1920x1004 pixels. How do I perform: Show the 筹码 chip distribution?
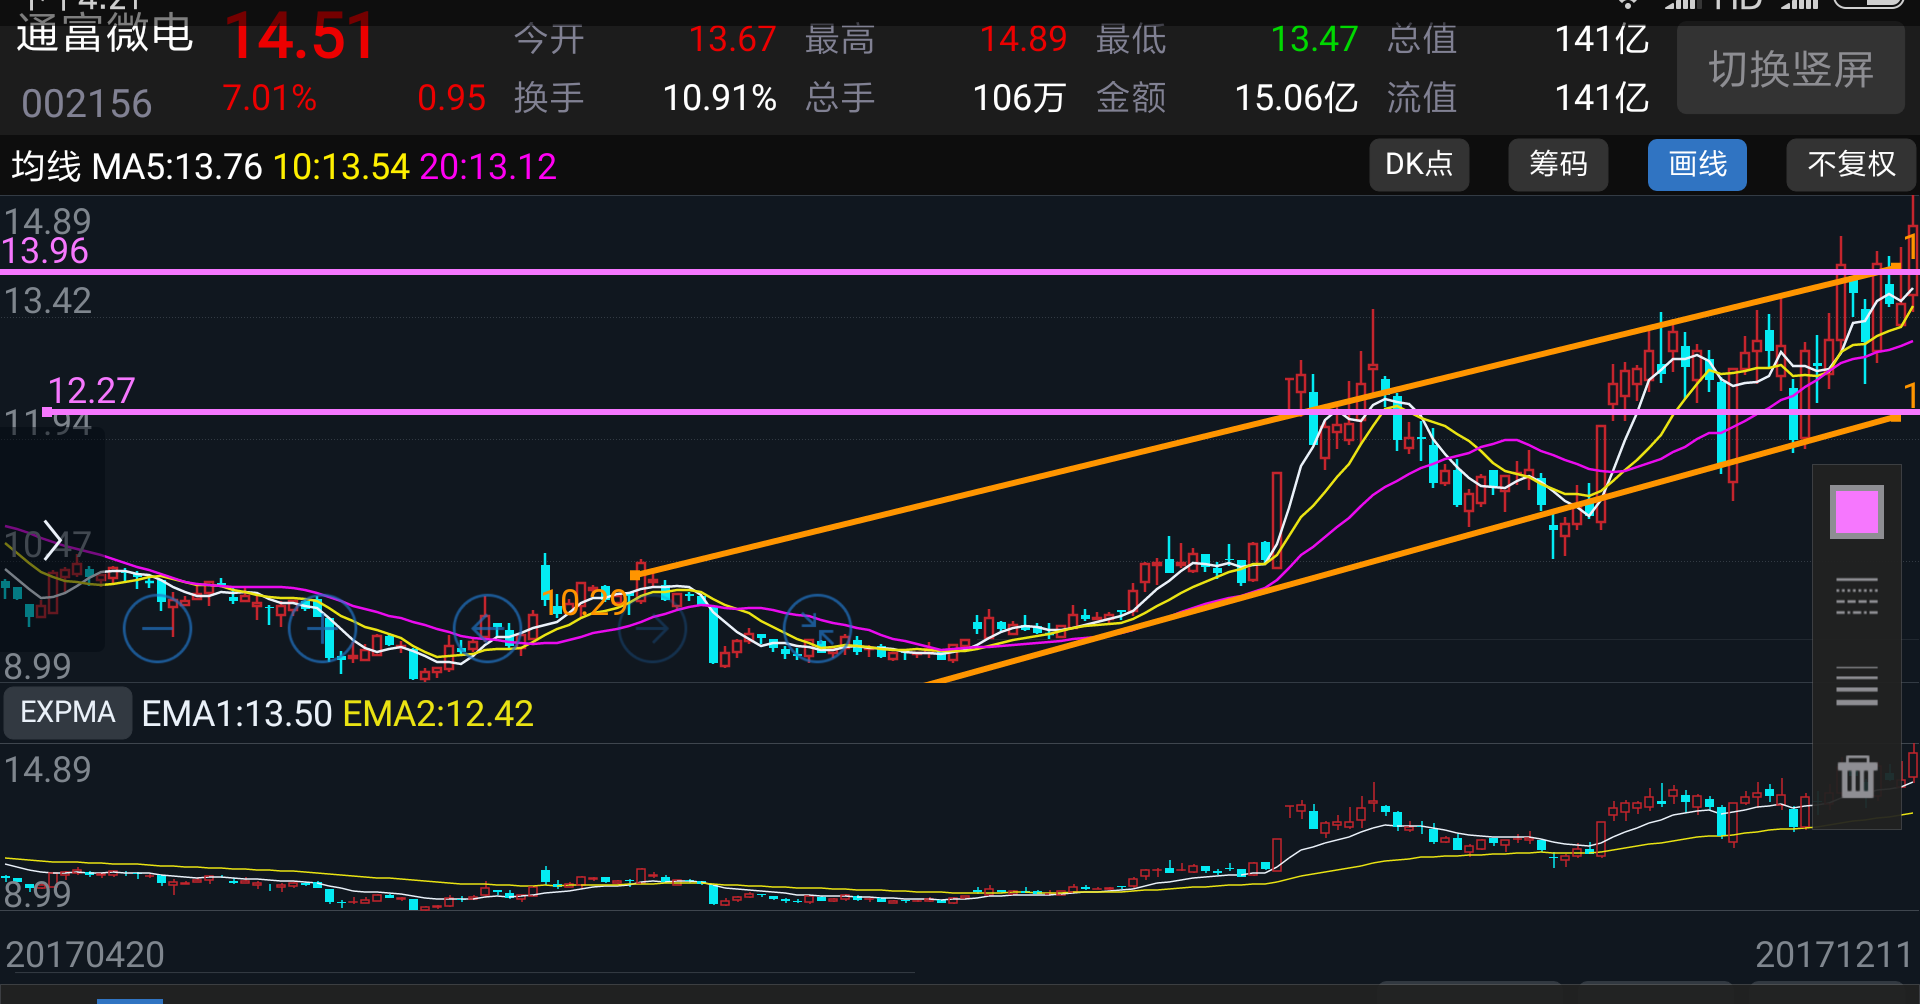click(x=1558, y=164)
